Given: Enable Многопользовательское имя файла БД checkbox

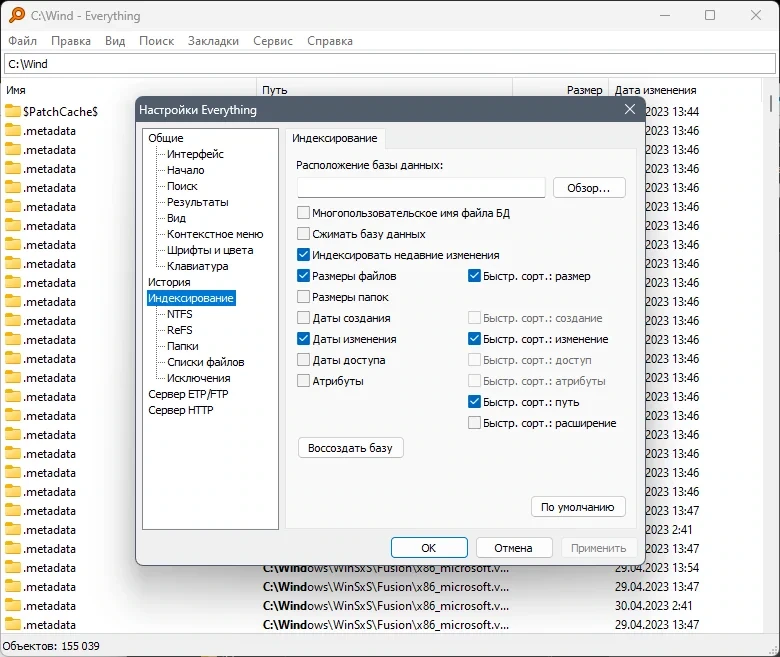Looking at the screenshot, I should click(303, 213).
